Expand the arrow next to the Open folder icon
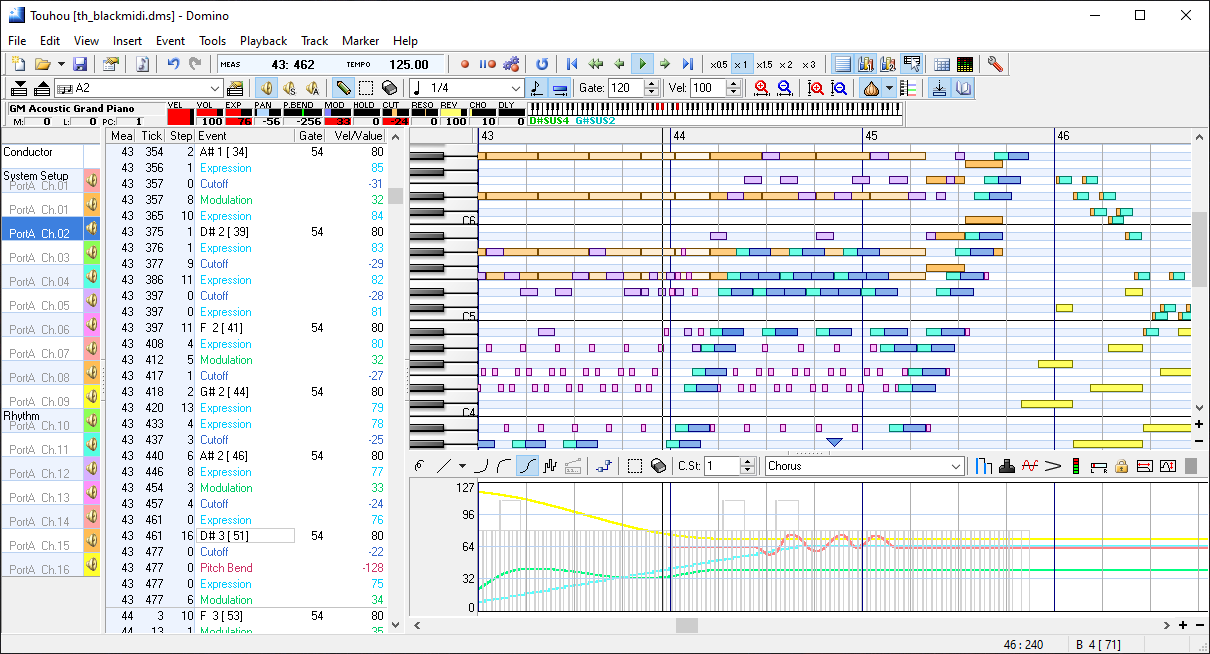 pos(59,64)
